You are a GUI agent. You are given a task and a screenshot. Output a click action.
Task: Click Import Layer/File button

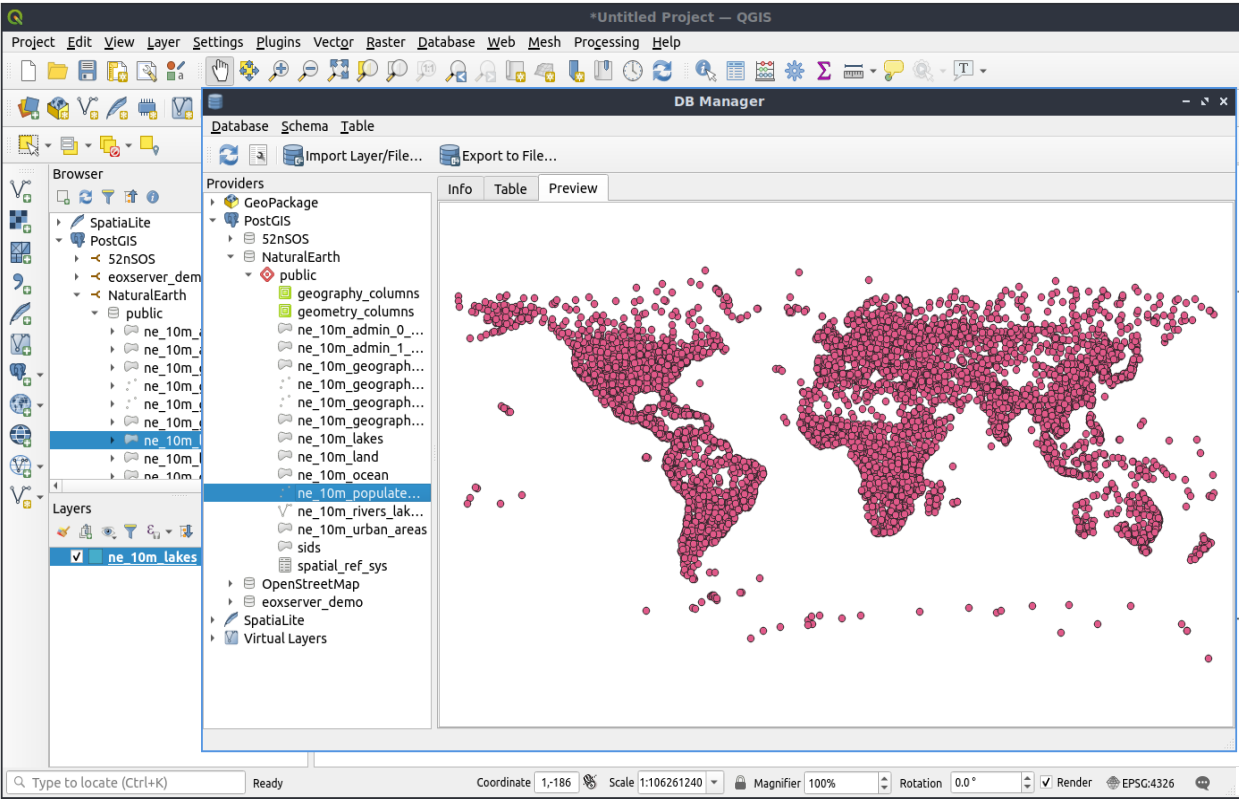[353, 155]
